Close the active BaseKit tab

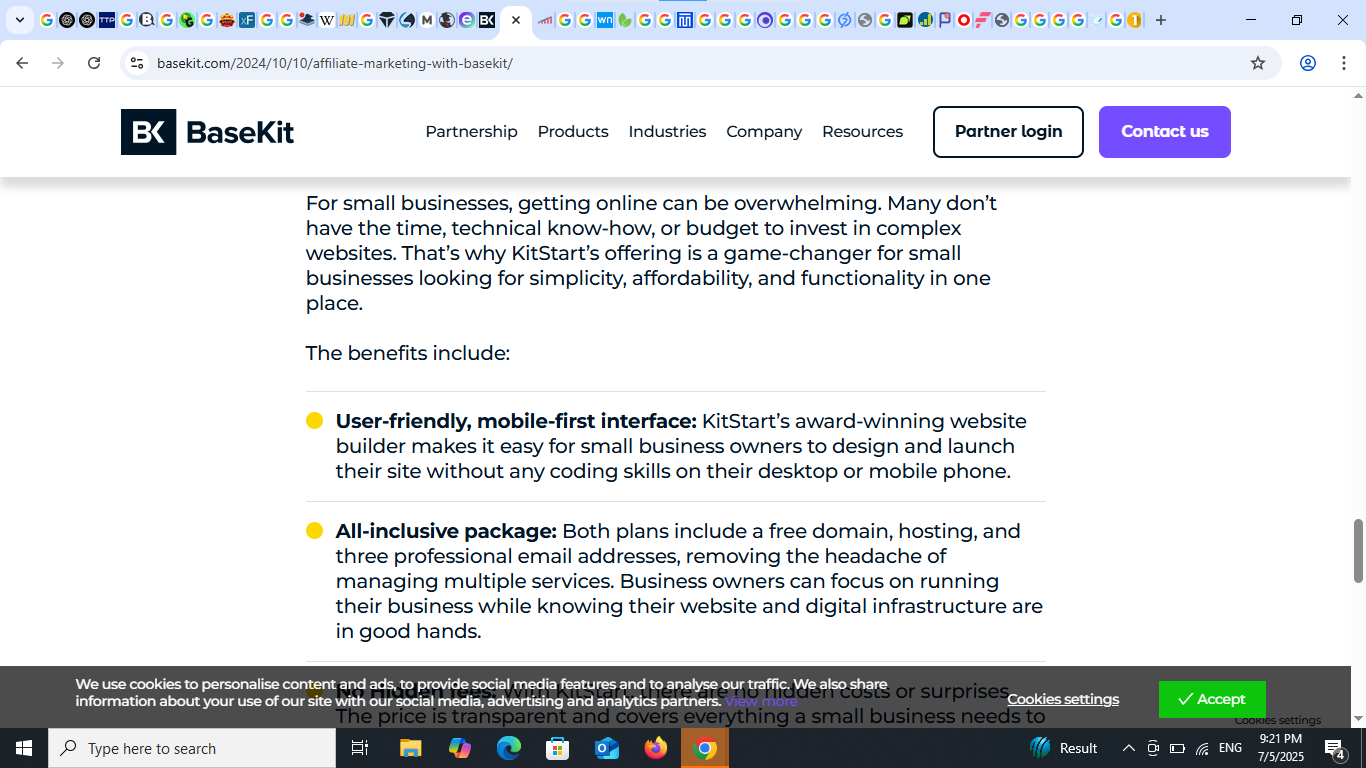point(516,20)
